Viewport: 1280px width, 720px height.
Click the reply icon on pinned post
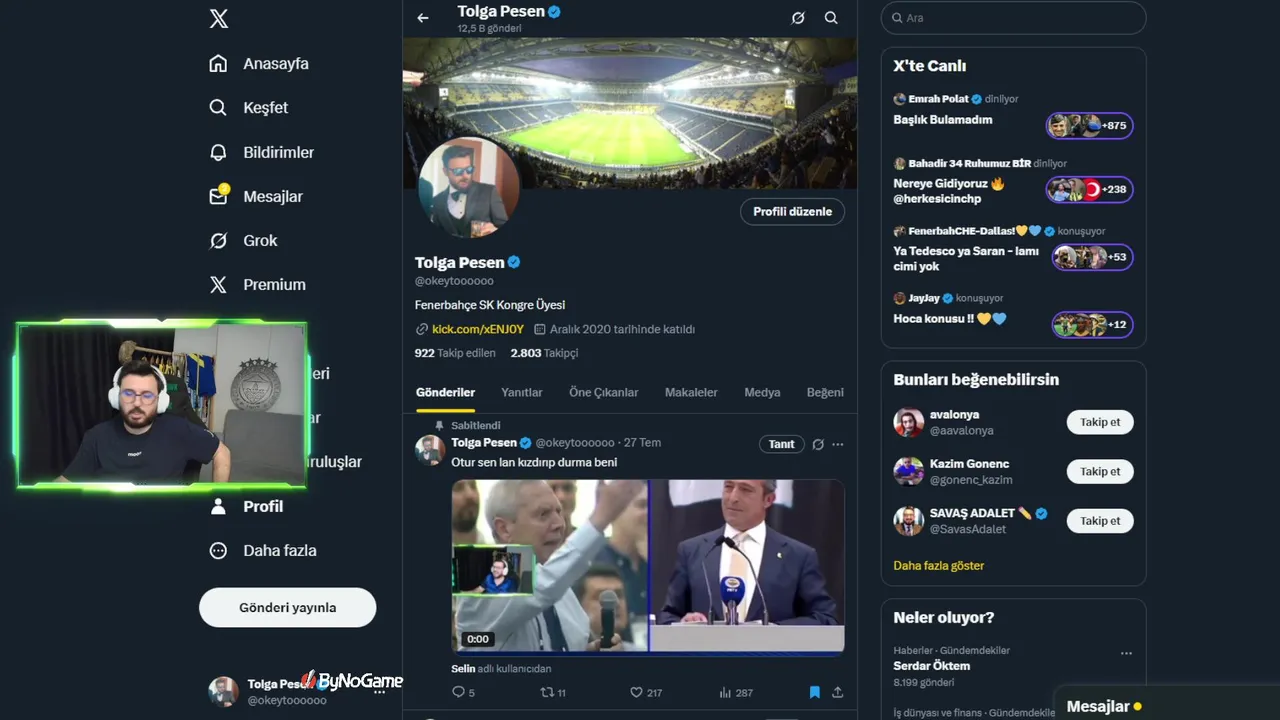click(x=459, y=692)
